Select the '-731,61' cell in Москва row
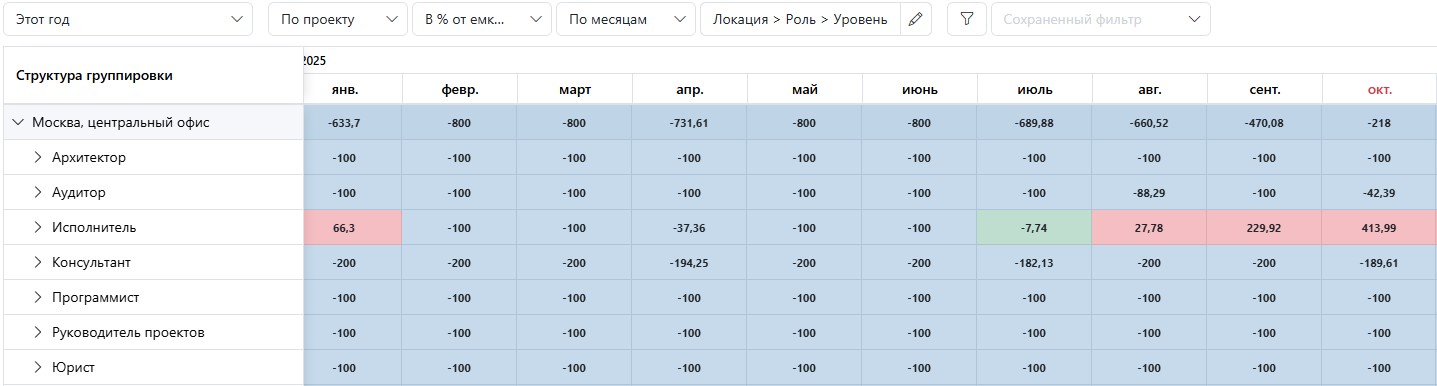1437x386 pixels. pos(690,123)
